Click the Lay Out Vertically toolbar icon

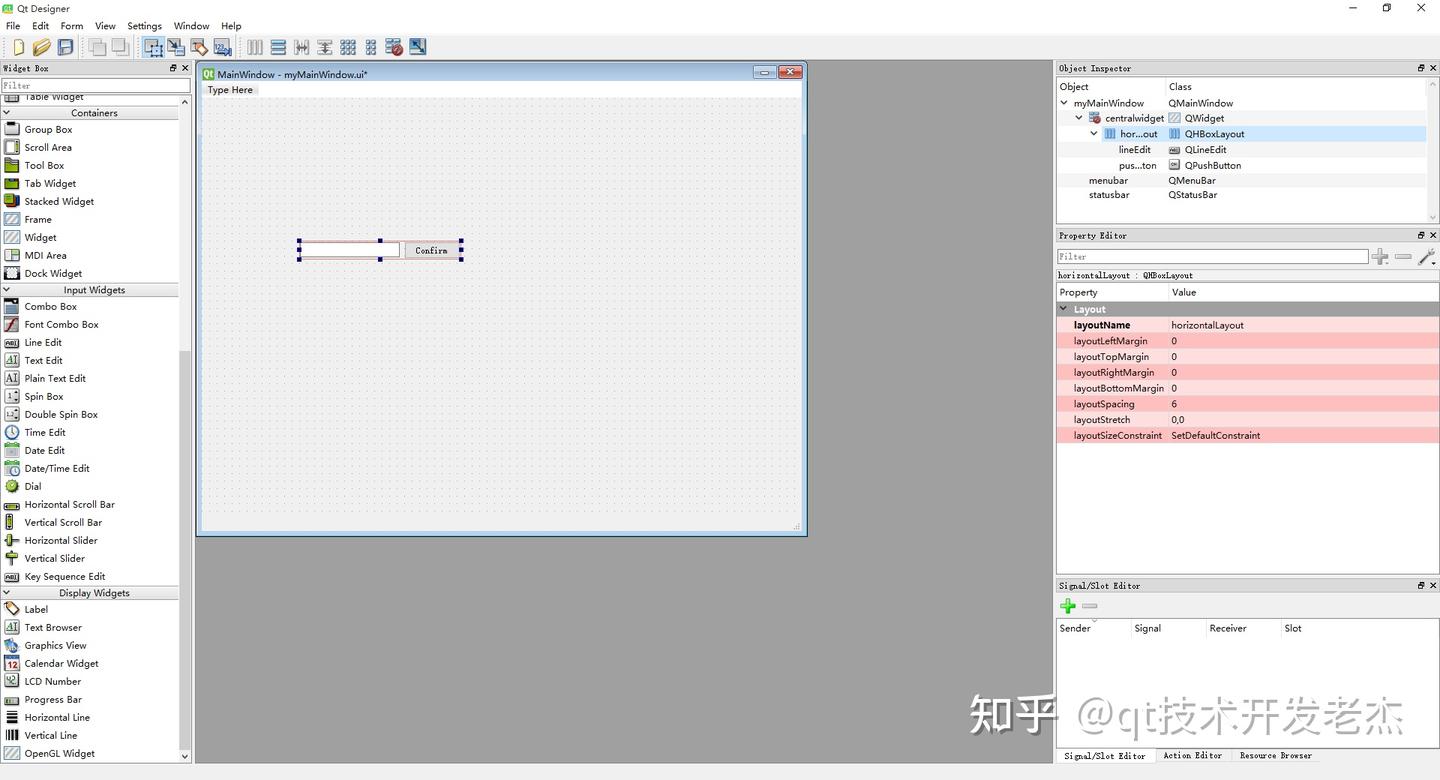click(277, 46)
